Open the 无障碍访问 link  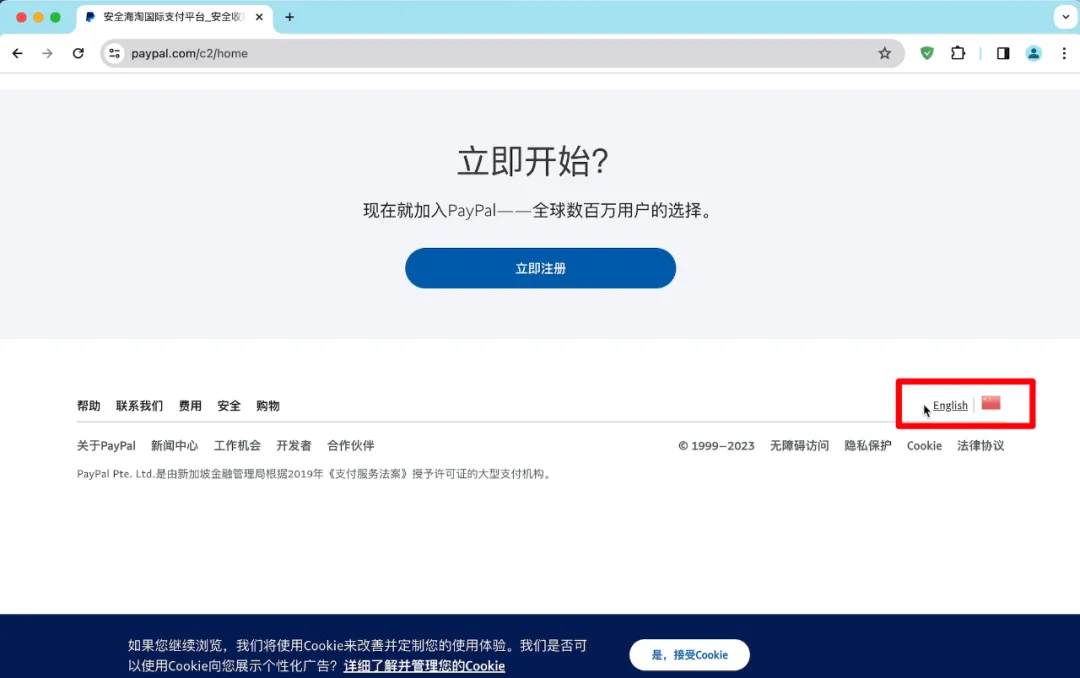click(x=800, y=446)
